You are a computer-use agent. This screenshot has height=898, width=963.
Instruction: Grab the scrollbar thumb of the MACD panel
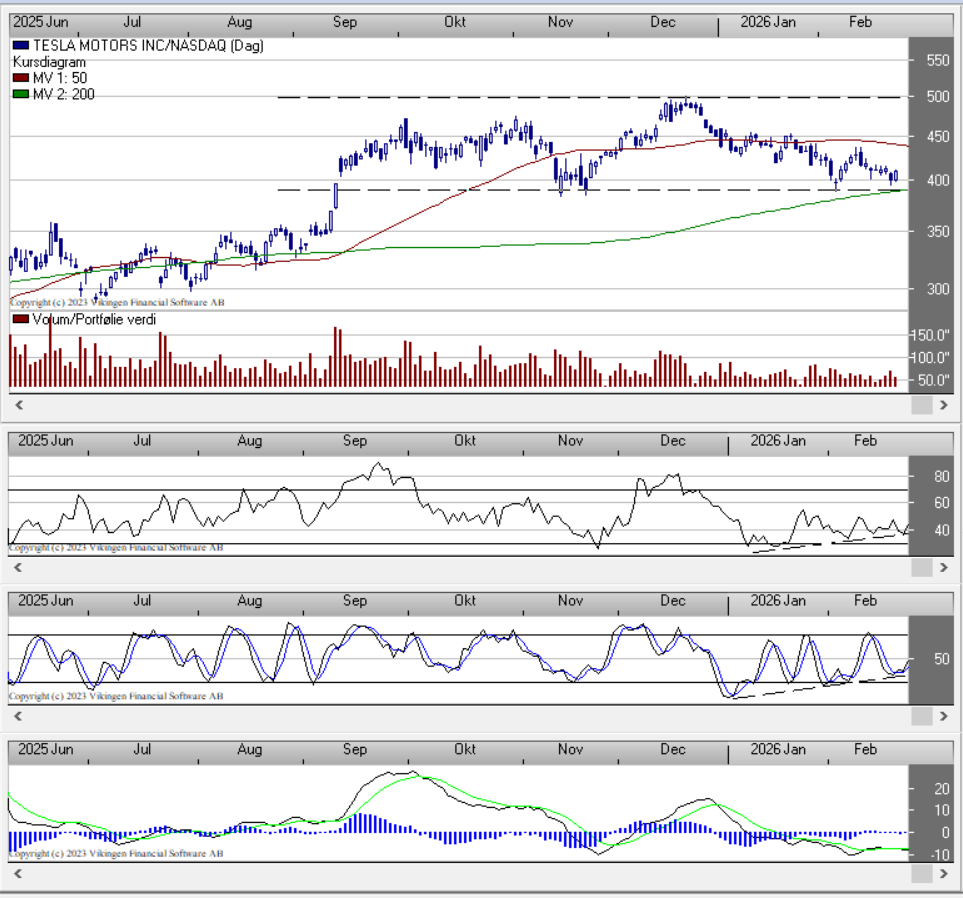click(921, 874)
